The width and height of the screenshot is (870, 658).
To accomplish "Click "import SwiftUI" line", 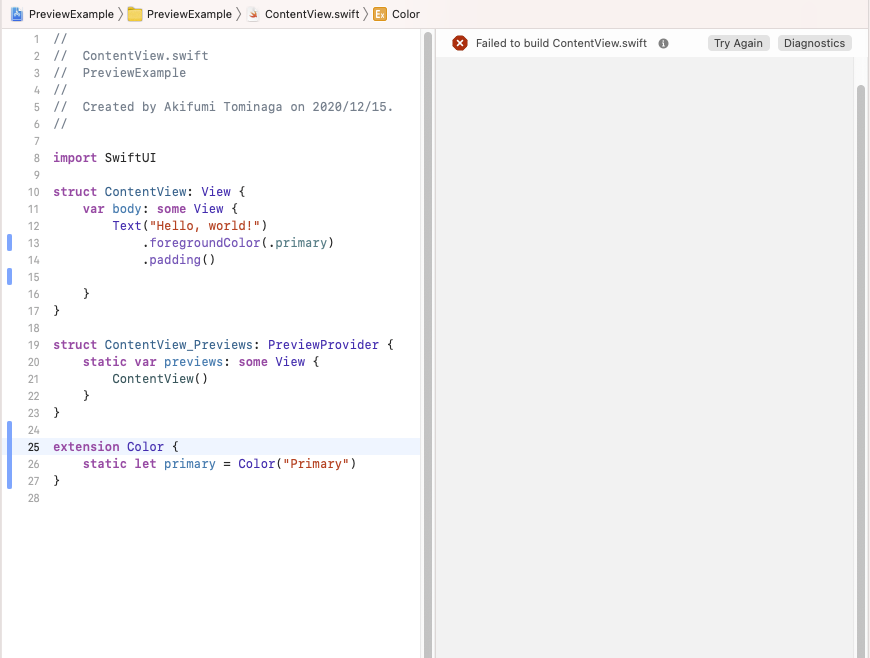I will click(104, 158).
